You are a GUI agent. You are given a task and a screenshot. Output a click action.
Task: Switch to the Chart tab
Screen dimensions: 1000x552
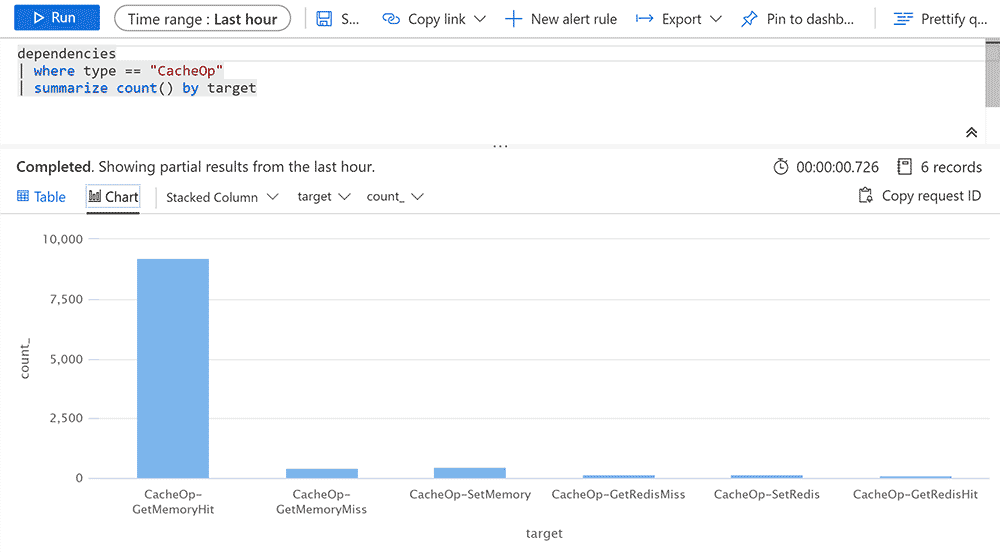coord(113,197)
